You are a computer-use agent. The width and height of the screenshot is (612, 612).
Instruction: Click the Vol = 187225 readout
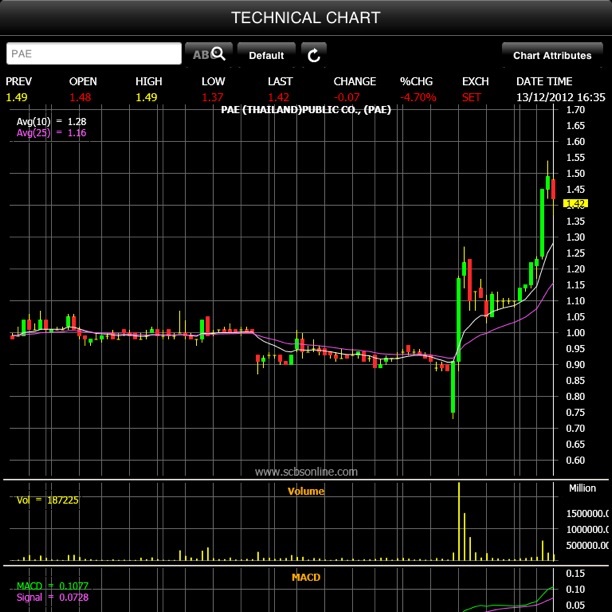click(47, 500)
